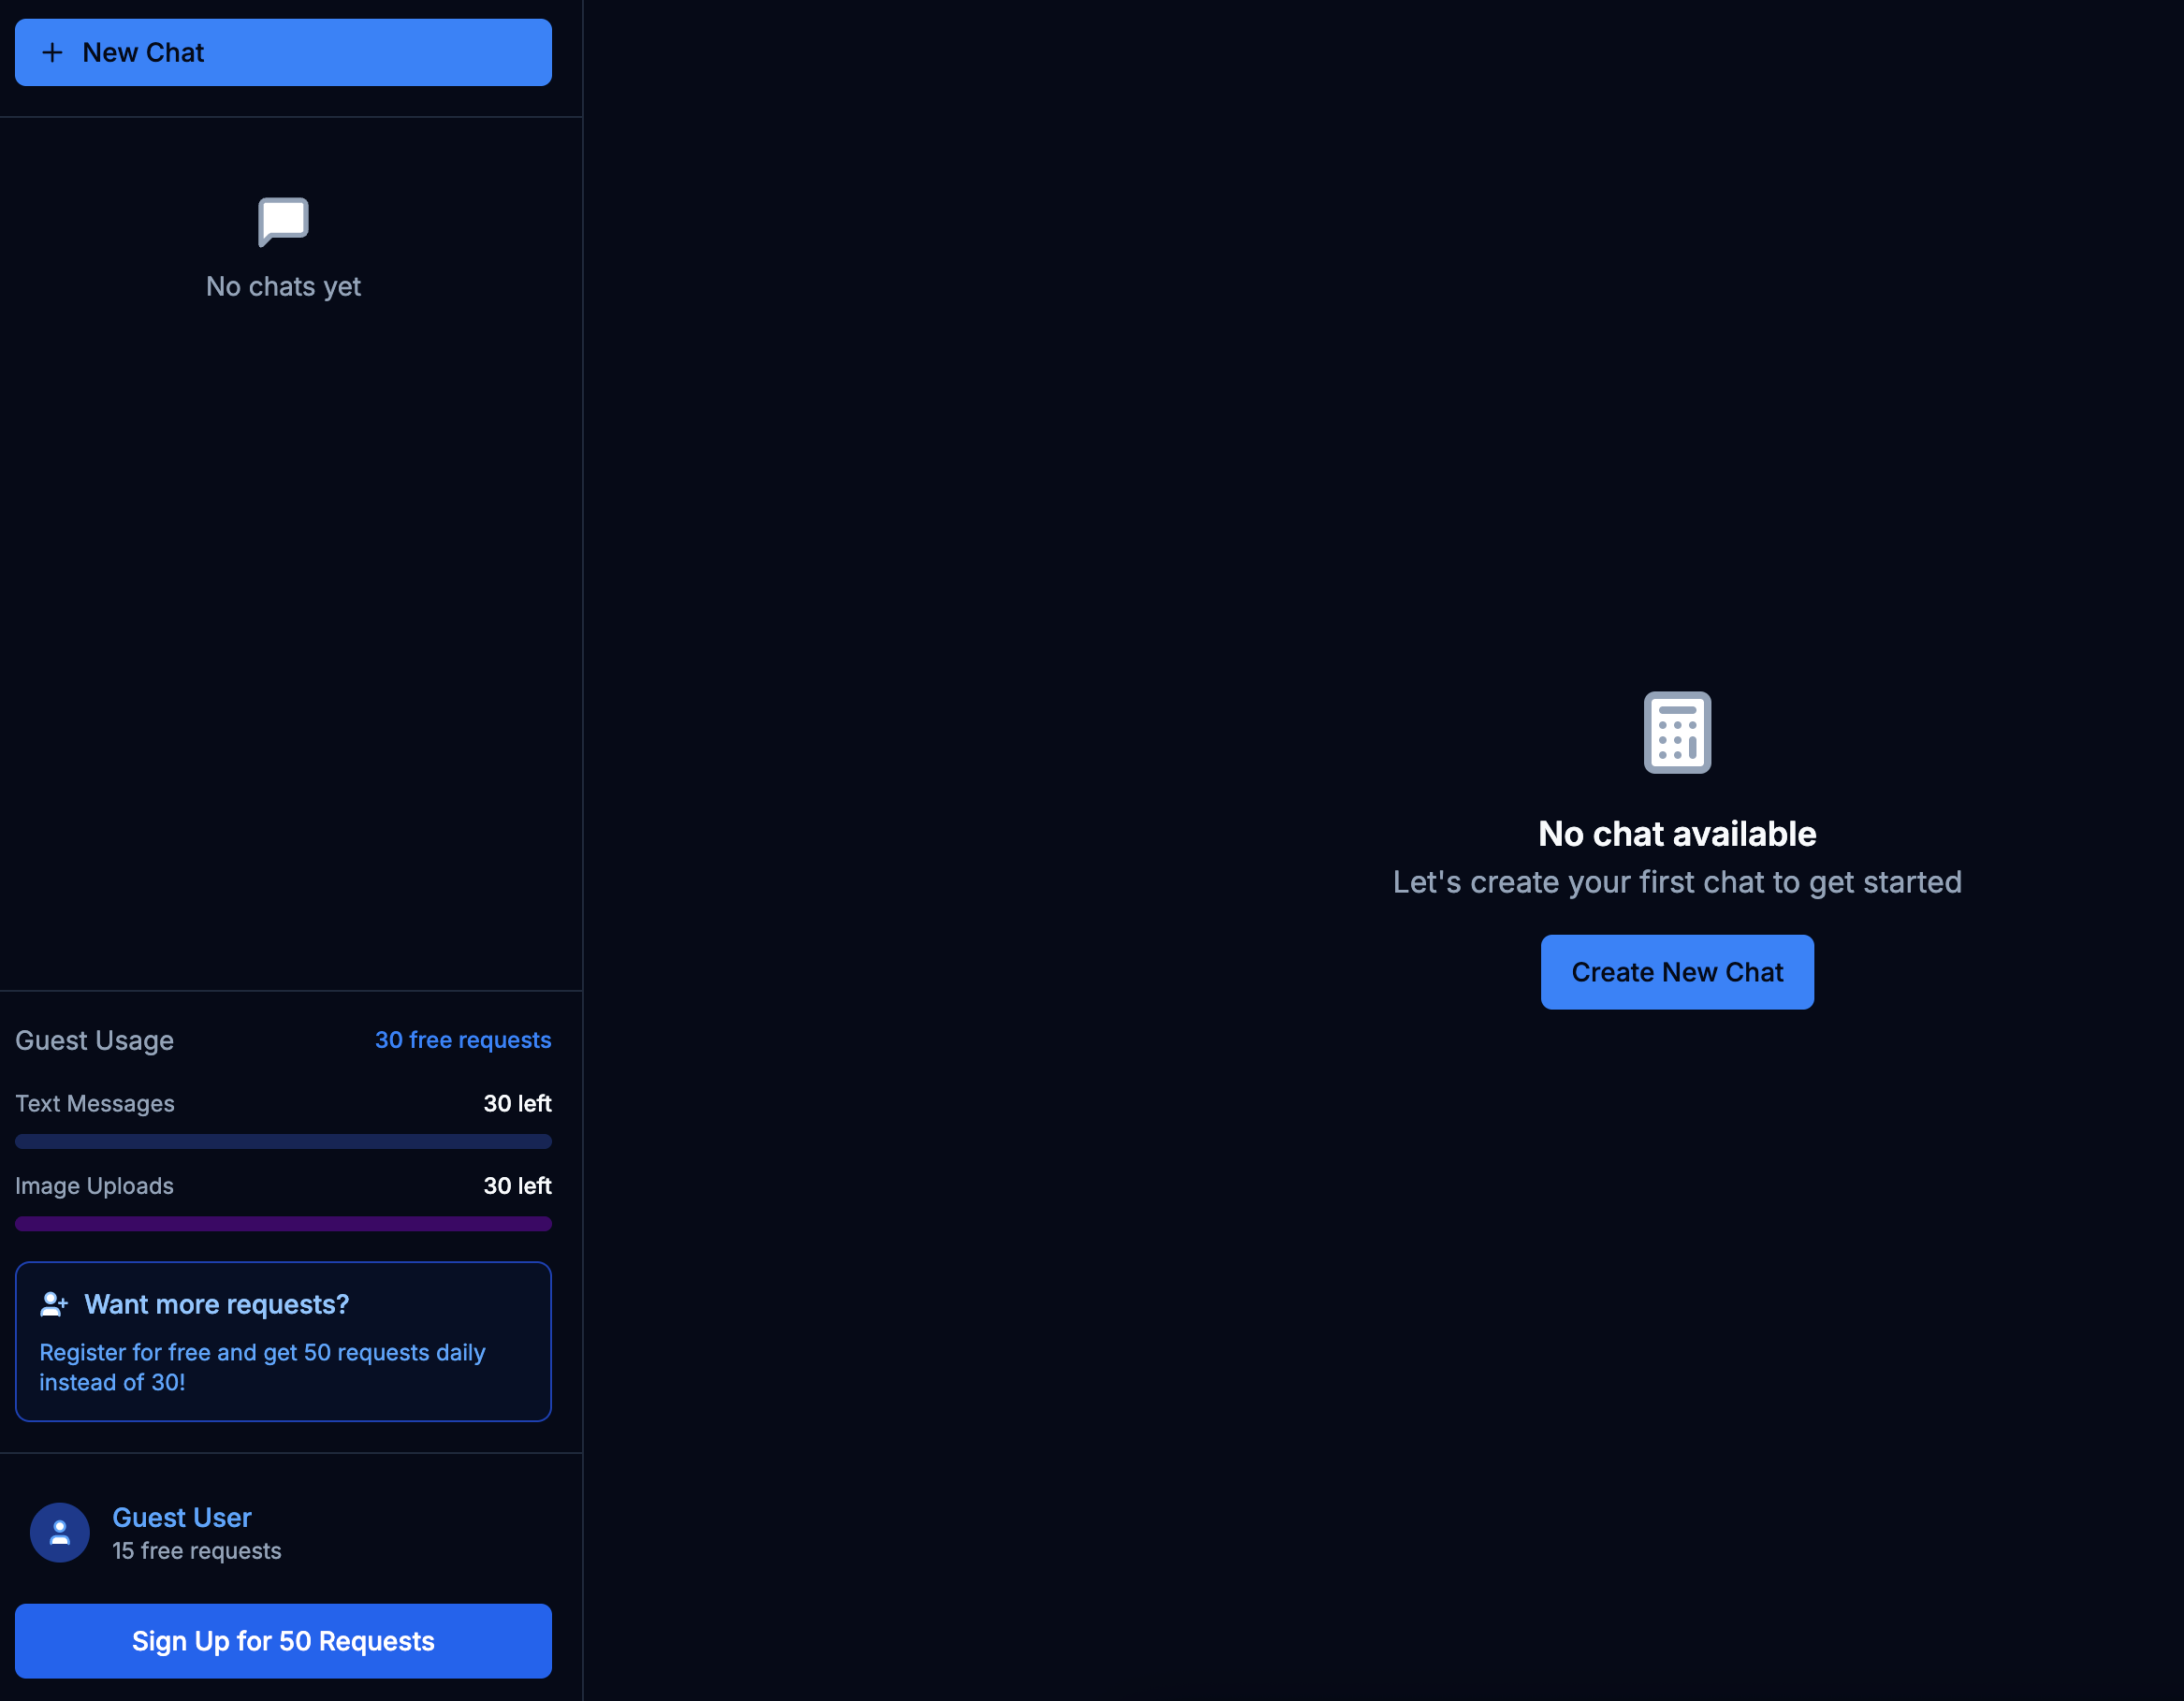
Task: Select the Want more requests card heading
Action: coord(216,1304)
